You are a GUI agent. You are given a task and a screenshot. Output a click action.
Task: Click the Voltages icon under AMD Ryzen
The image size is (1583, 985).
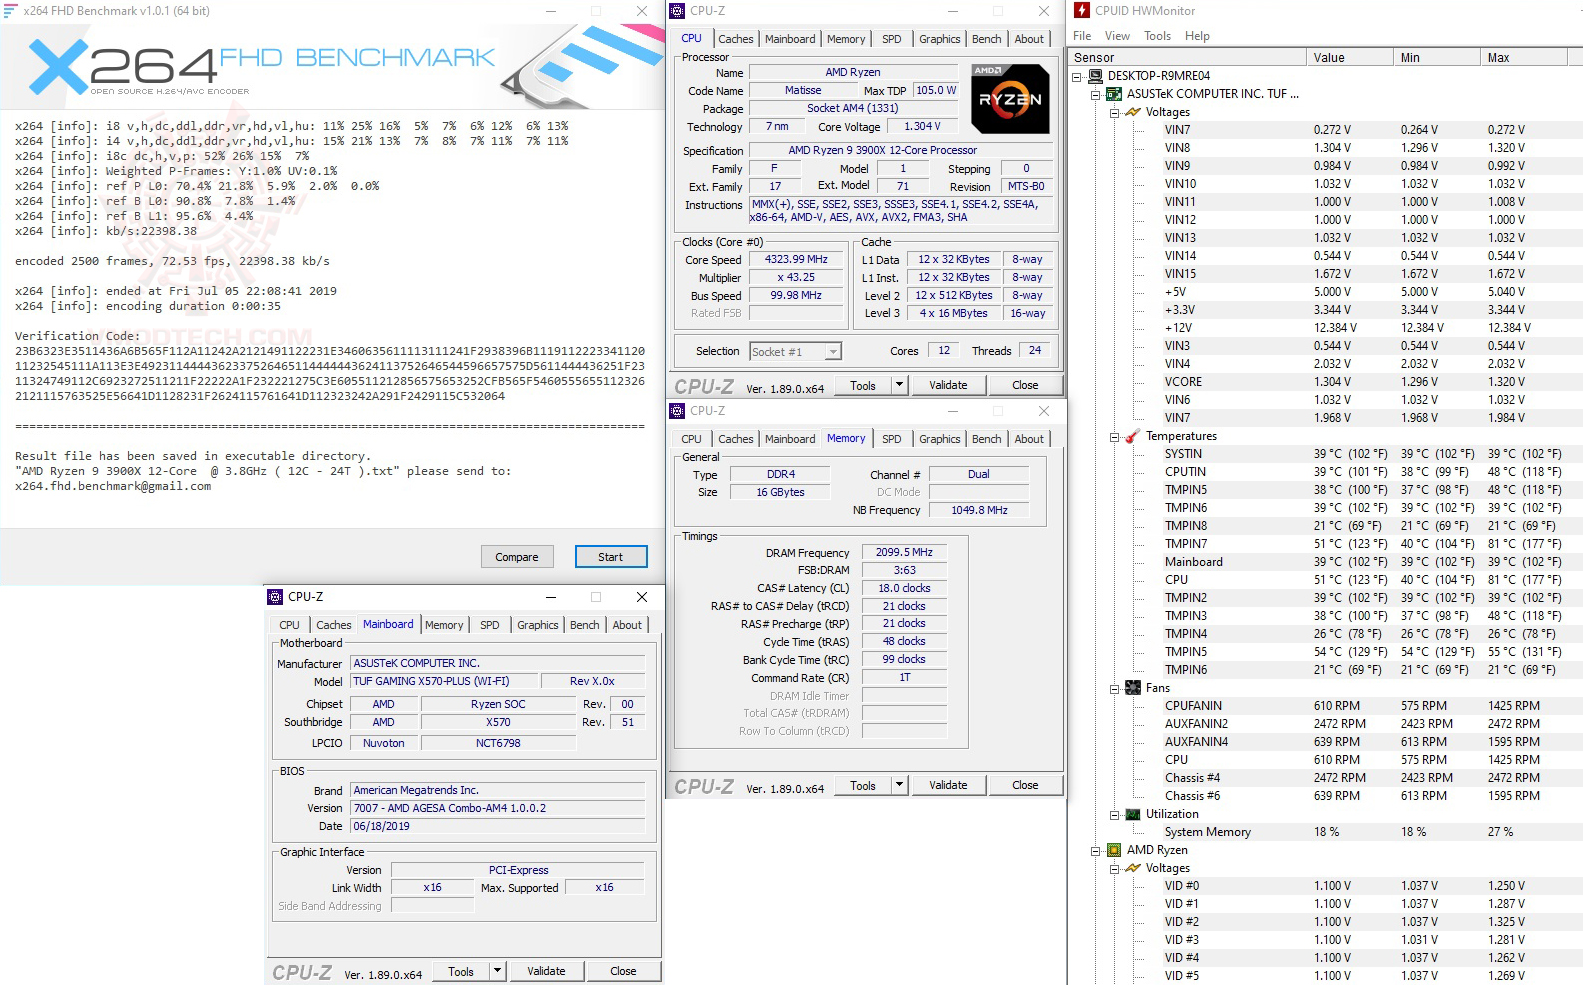(x=1133, y=868)
